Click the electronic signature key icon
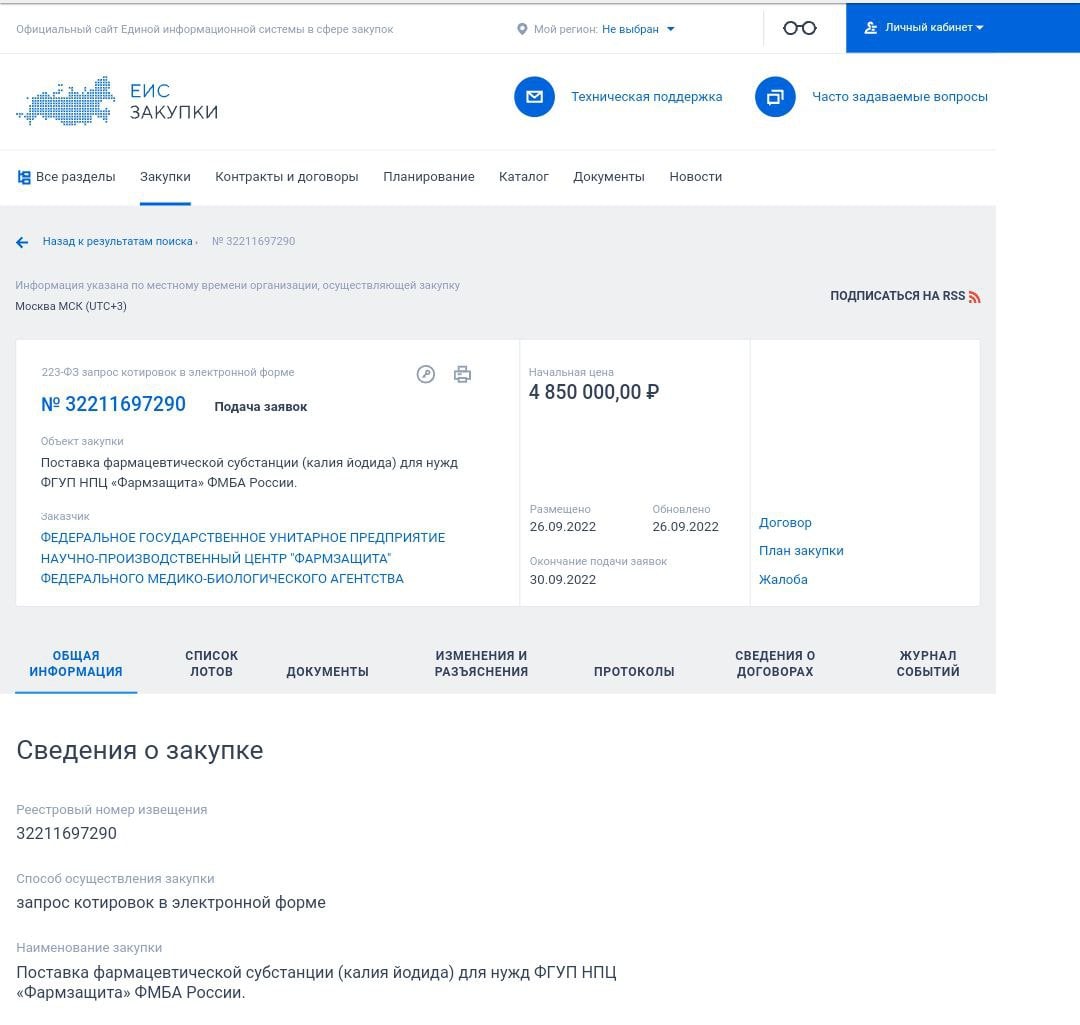The height and width of the screenshot is (1025, 1080). [426, 375]
